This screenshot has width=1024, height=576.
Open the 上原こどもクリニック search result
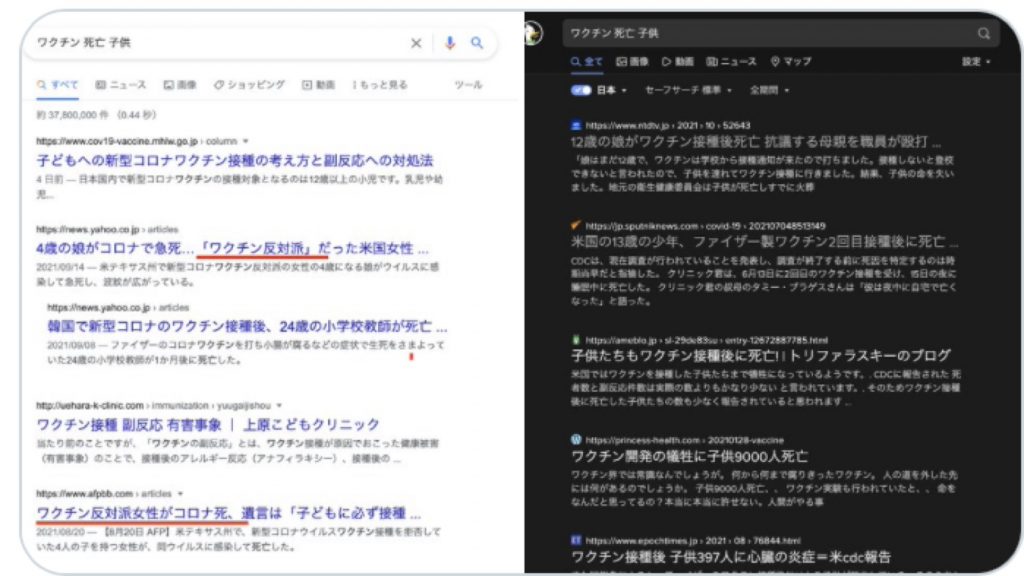[208, 425]
